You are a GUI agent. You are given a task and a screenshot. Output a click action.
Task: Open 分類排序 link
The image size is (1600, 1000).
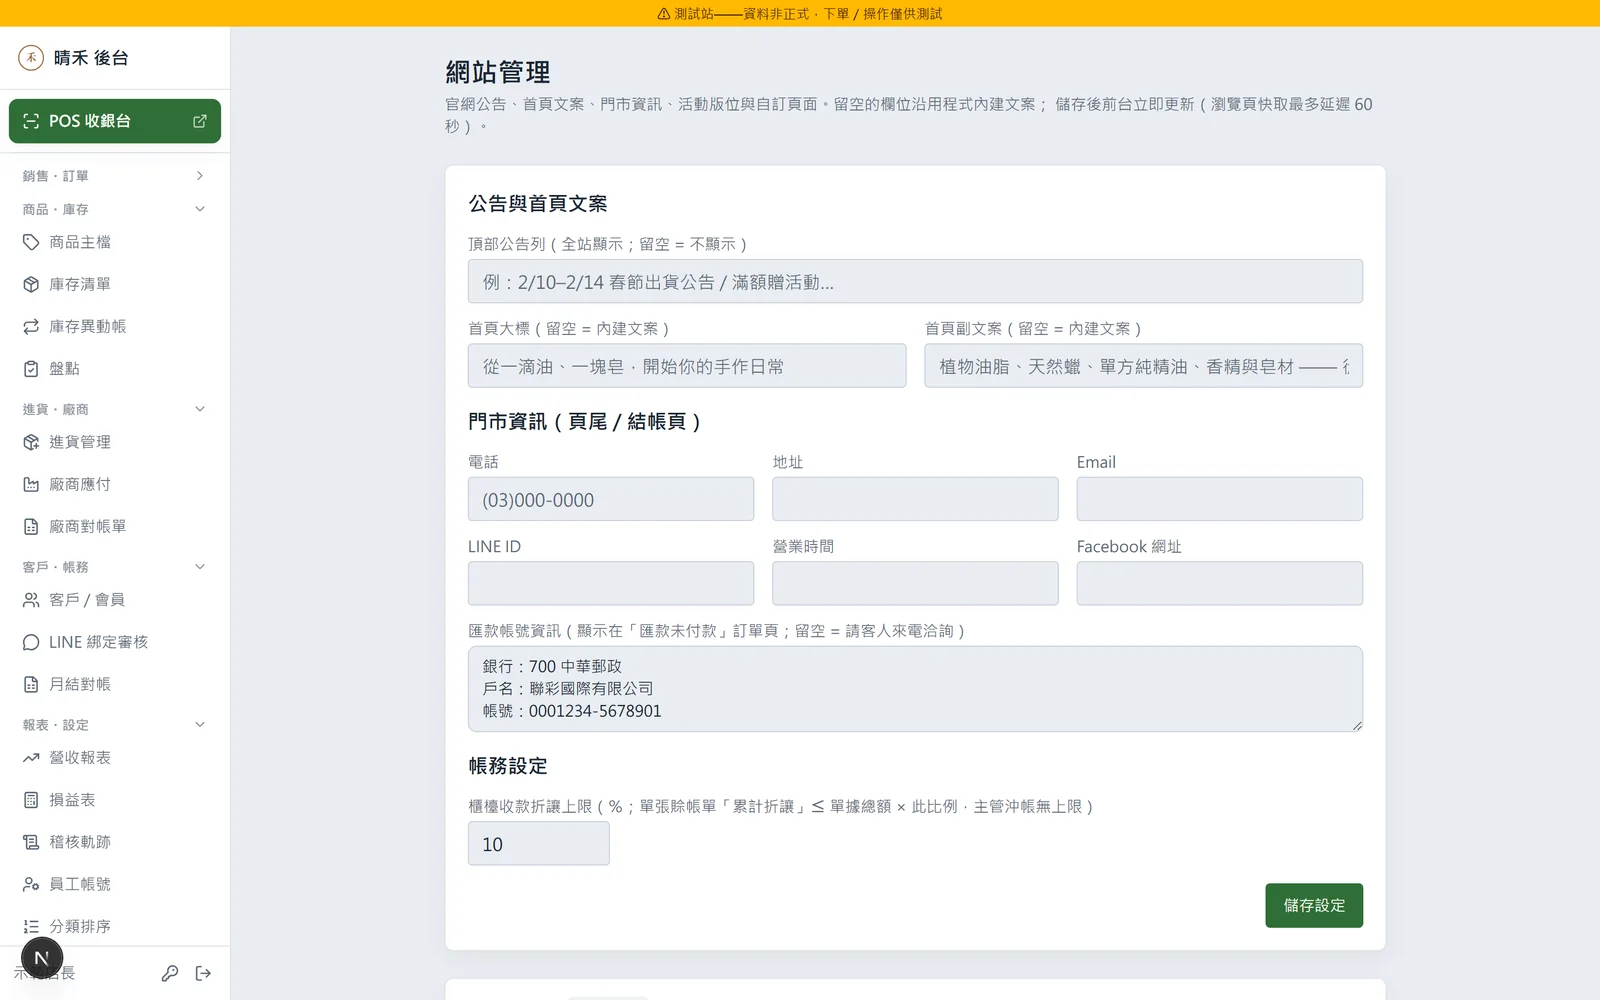tap(115, 926)
